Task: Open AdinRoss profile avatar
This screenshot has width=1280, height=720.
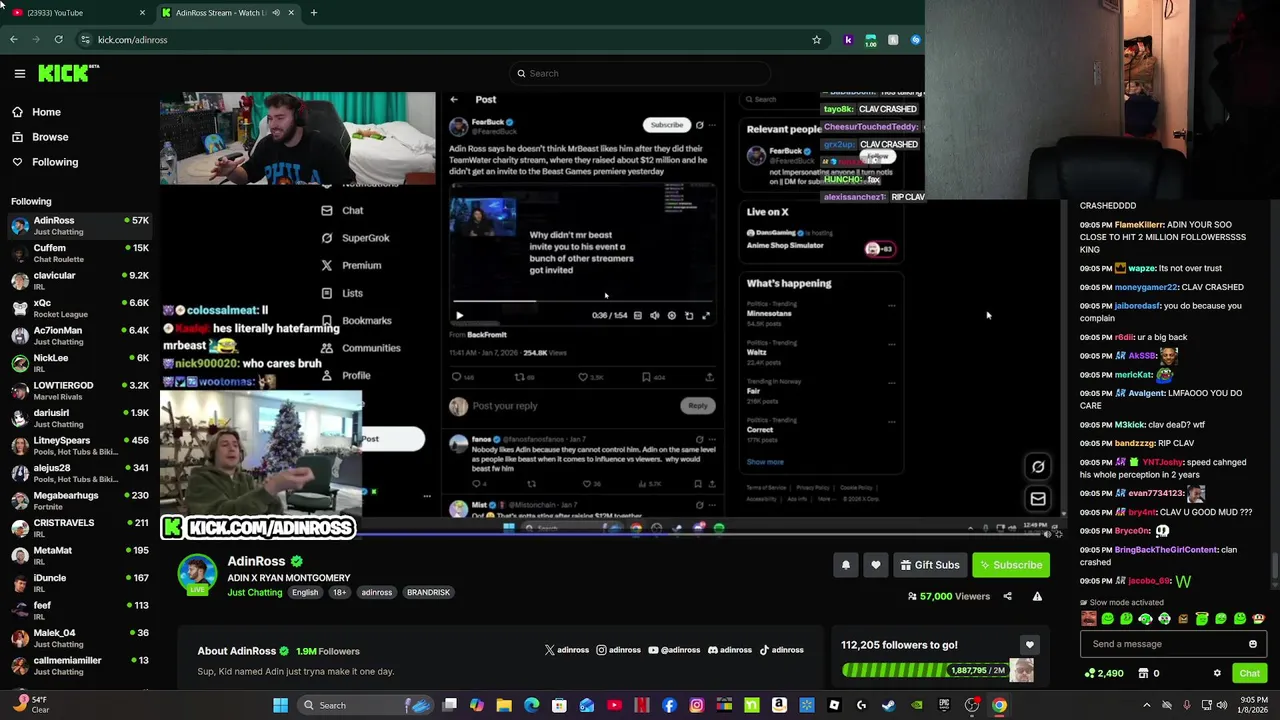Action: coord(197,573)
